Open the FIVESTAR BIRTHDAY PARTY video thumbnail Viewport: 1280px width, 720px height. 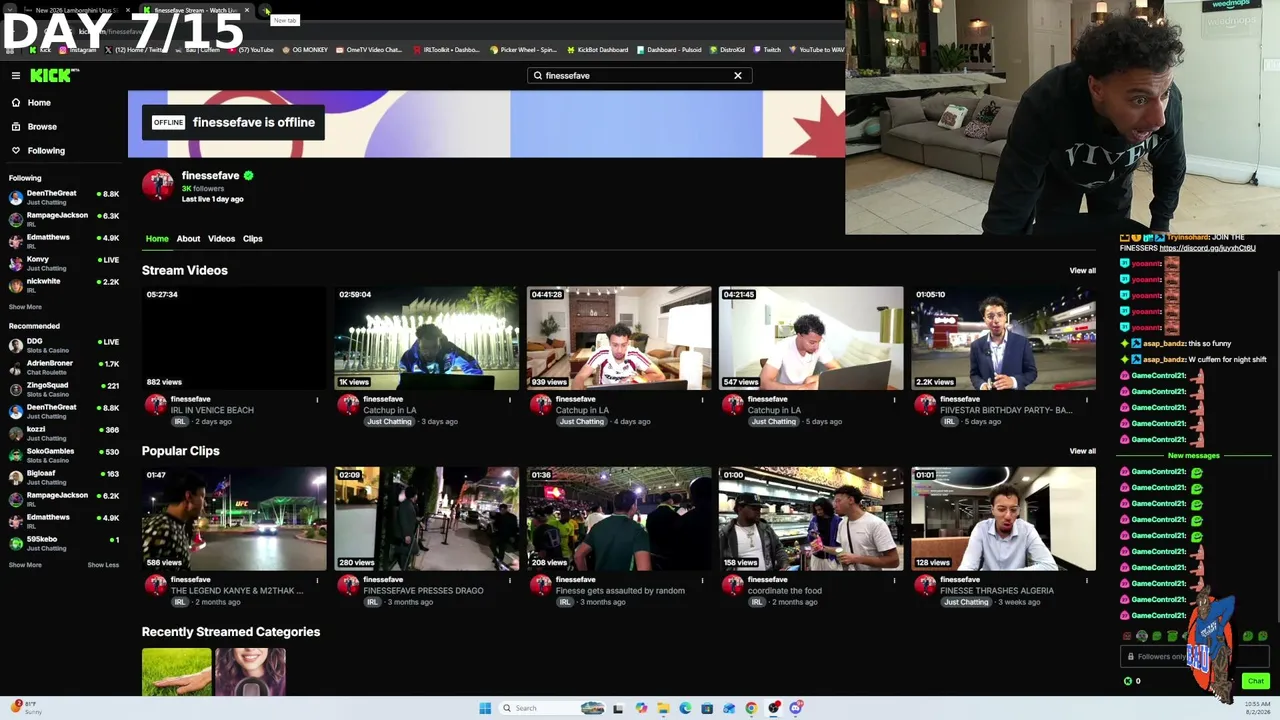(1003, 338)
